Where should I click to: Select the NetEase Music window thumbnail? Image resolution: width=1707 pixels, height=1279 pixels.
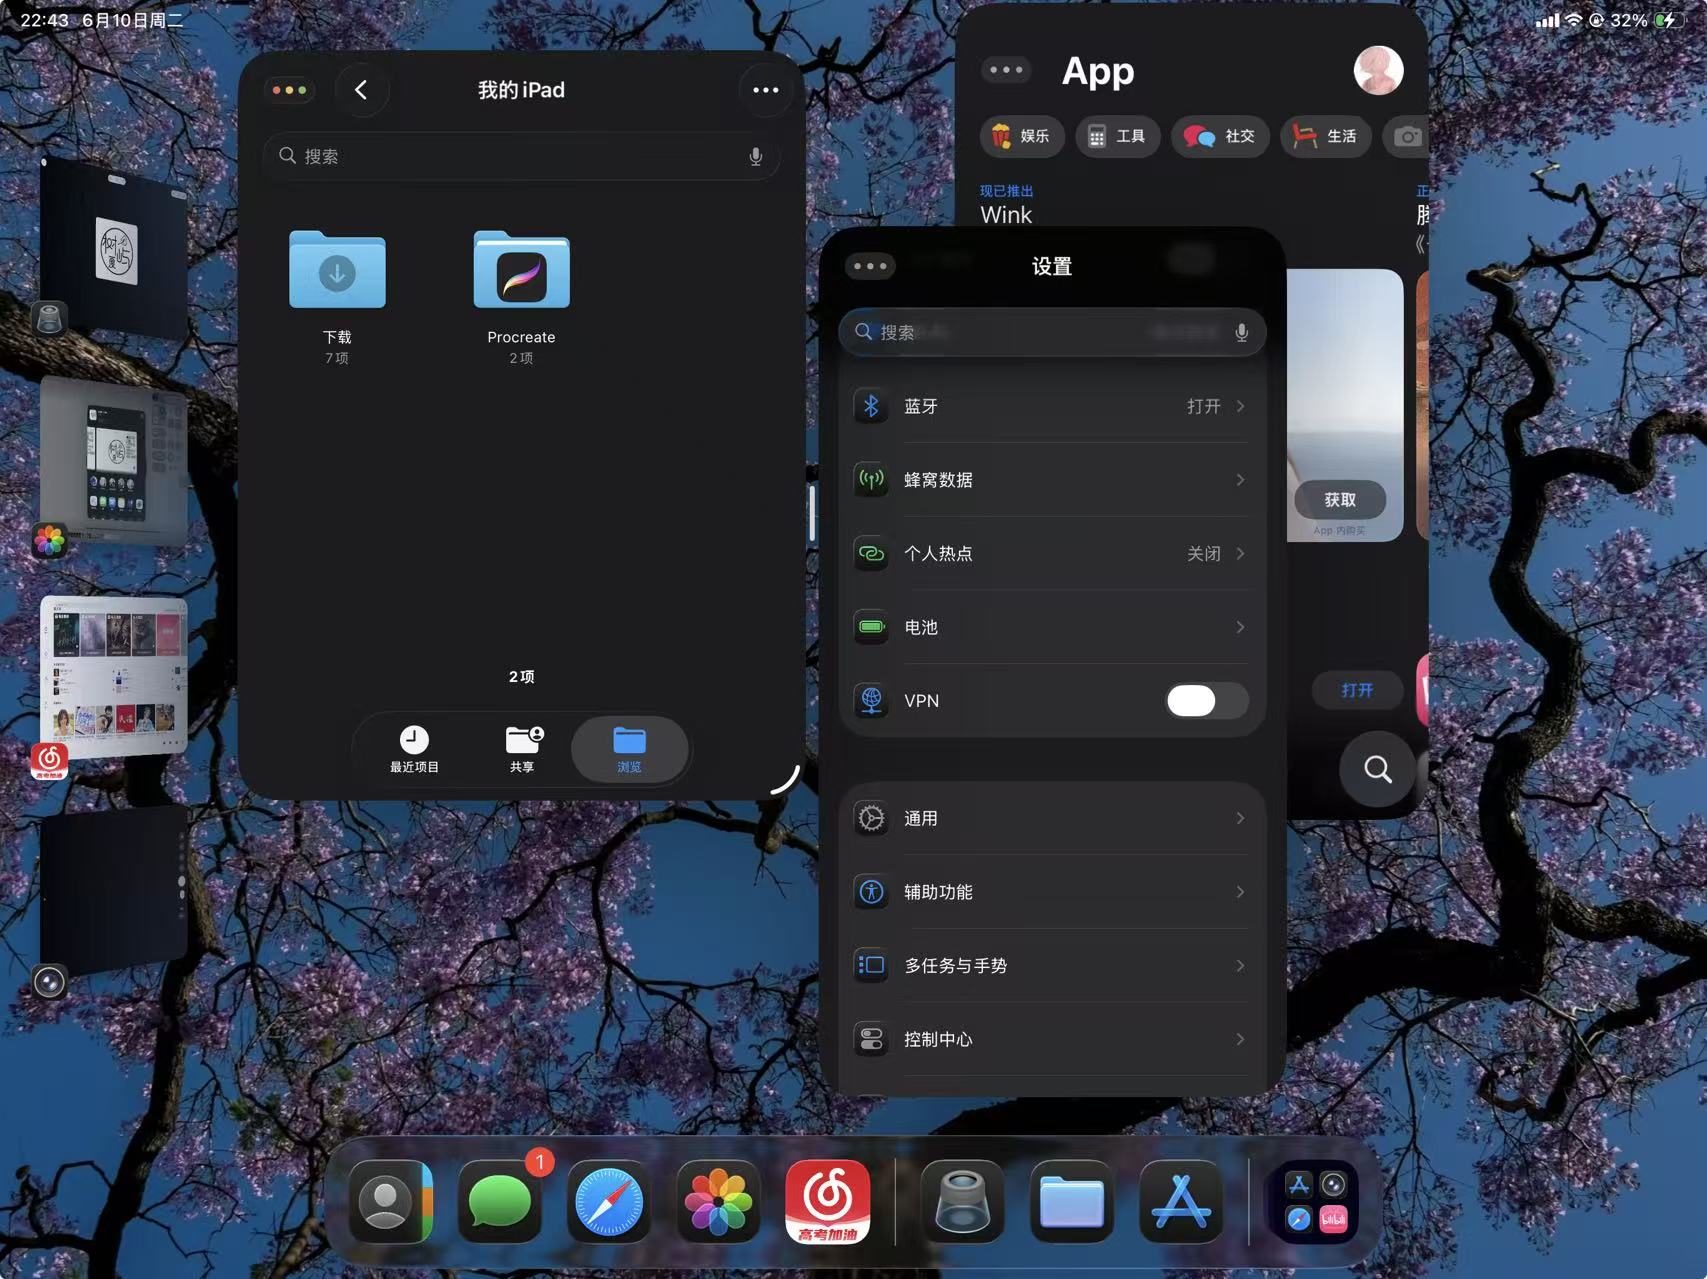pyautogui.click(x=113, y=677)
